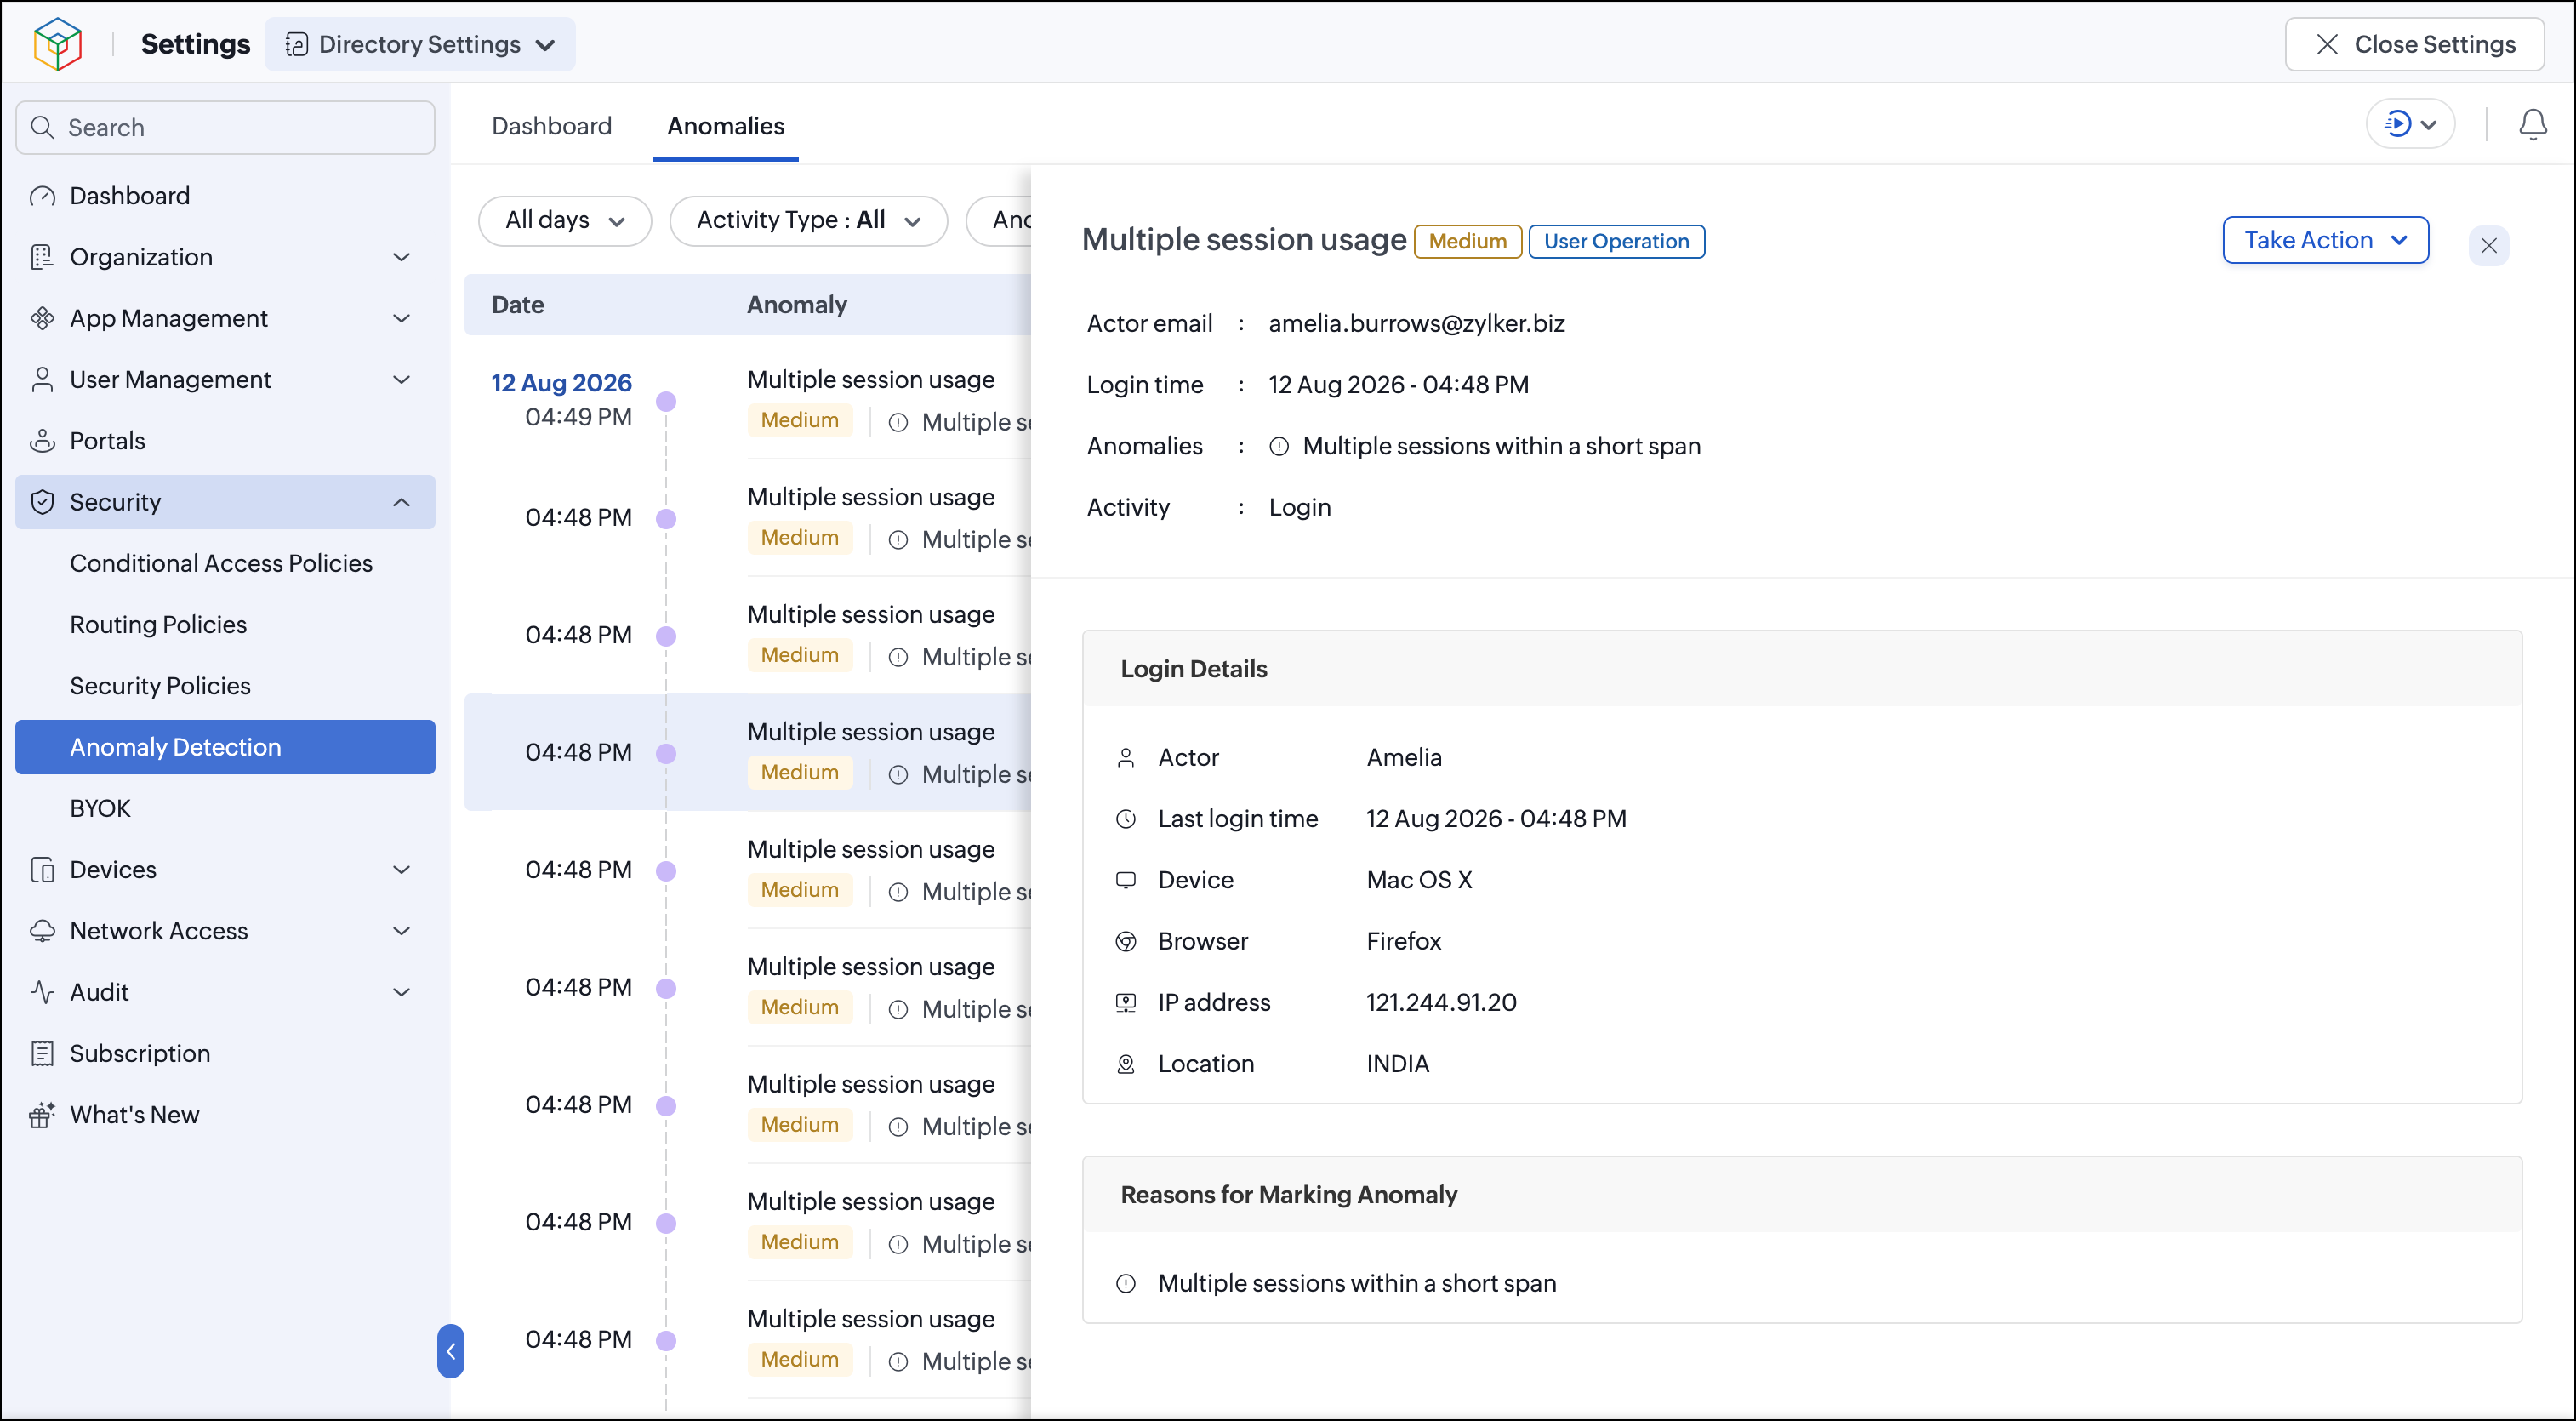Click the Date column header

(x=518, y=305)
